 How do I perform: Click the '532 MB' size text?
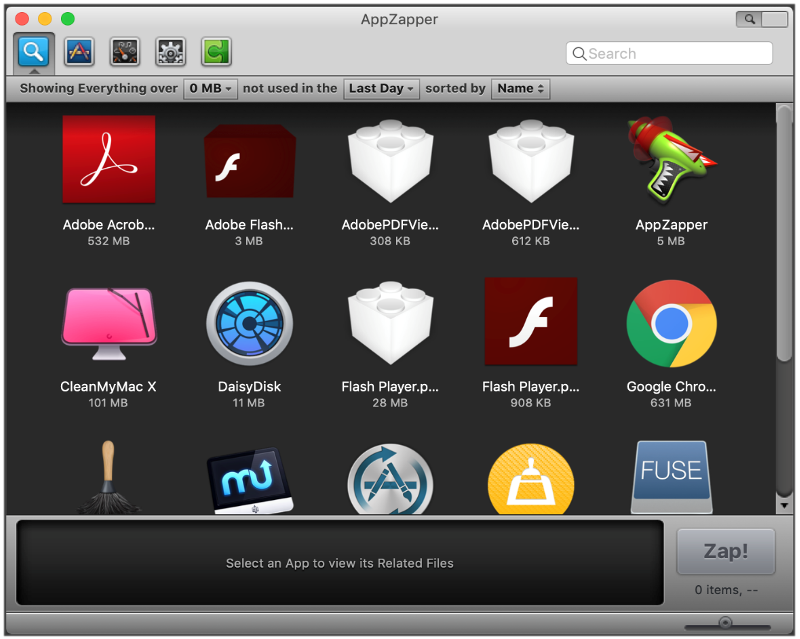pos(109,241)
